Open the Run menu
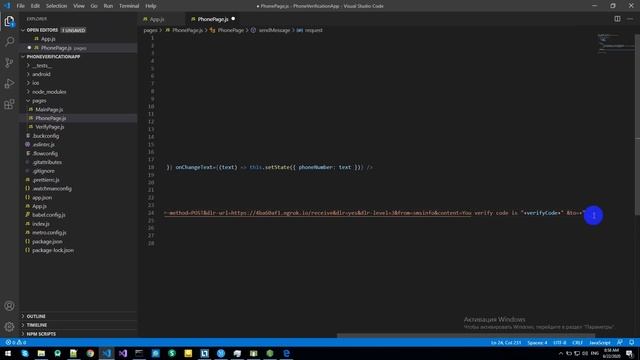 pyautogui.click(x=108, y=6)
